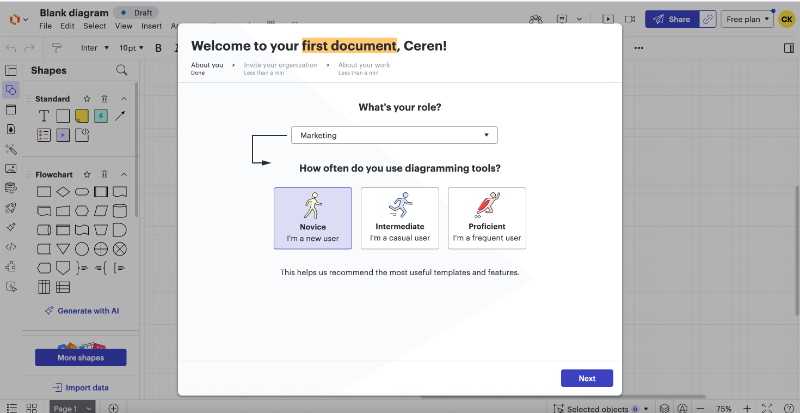The height and width of the screenshot is (413, 800).
Task: Open the Page 1 tab dropdown
Action: (71, 408)
